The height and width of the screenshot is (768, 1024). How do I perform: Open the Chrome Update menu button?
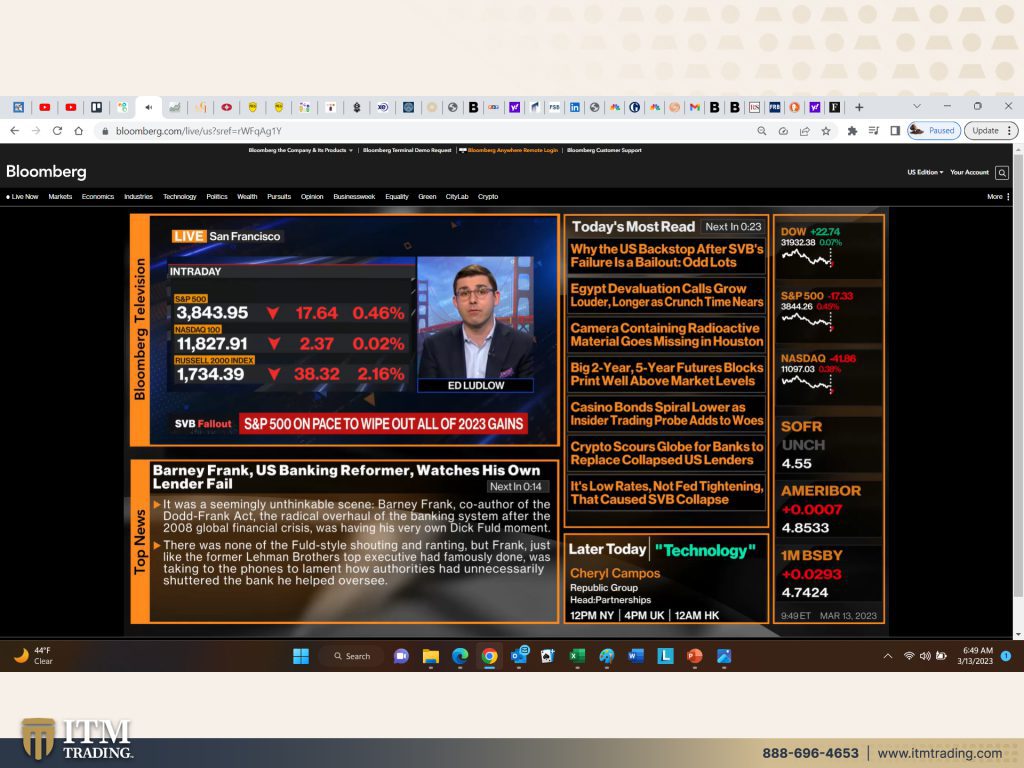(991, 131)
